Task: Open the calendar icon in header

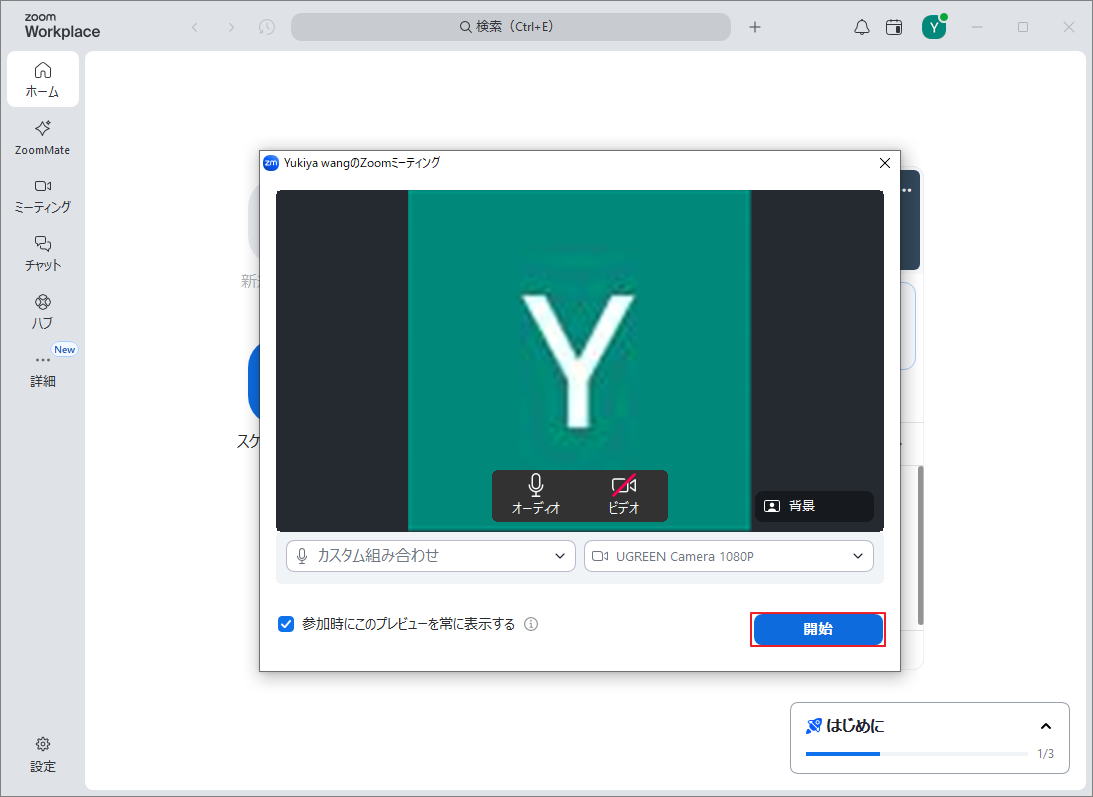Action: [x=894, y=27]
